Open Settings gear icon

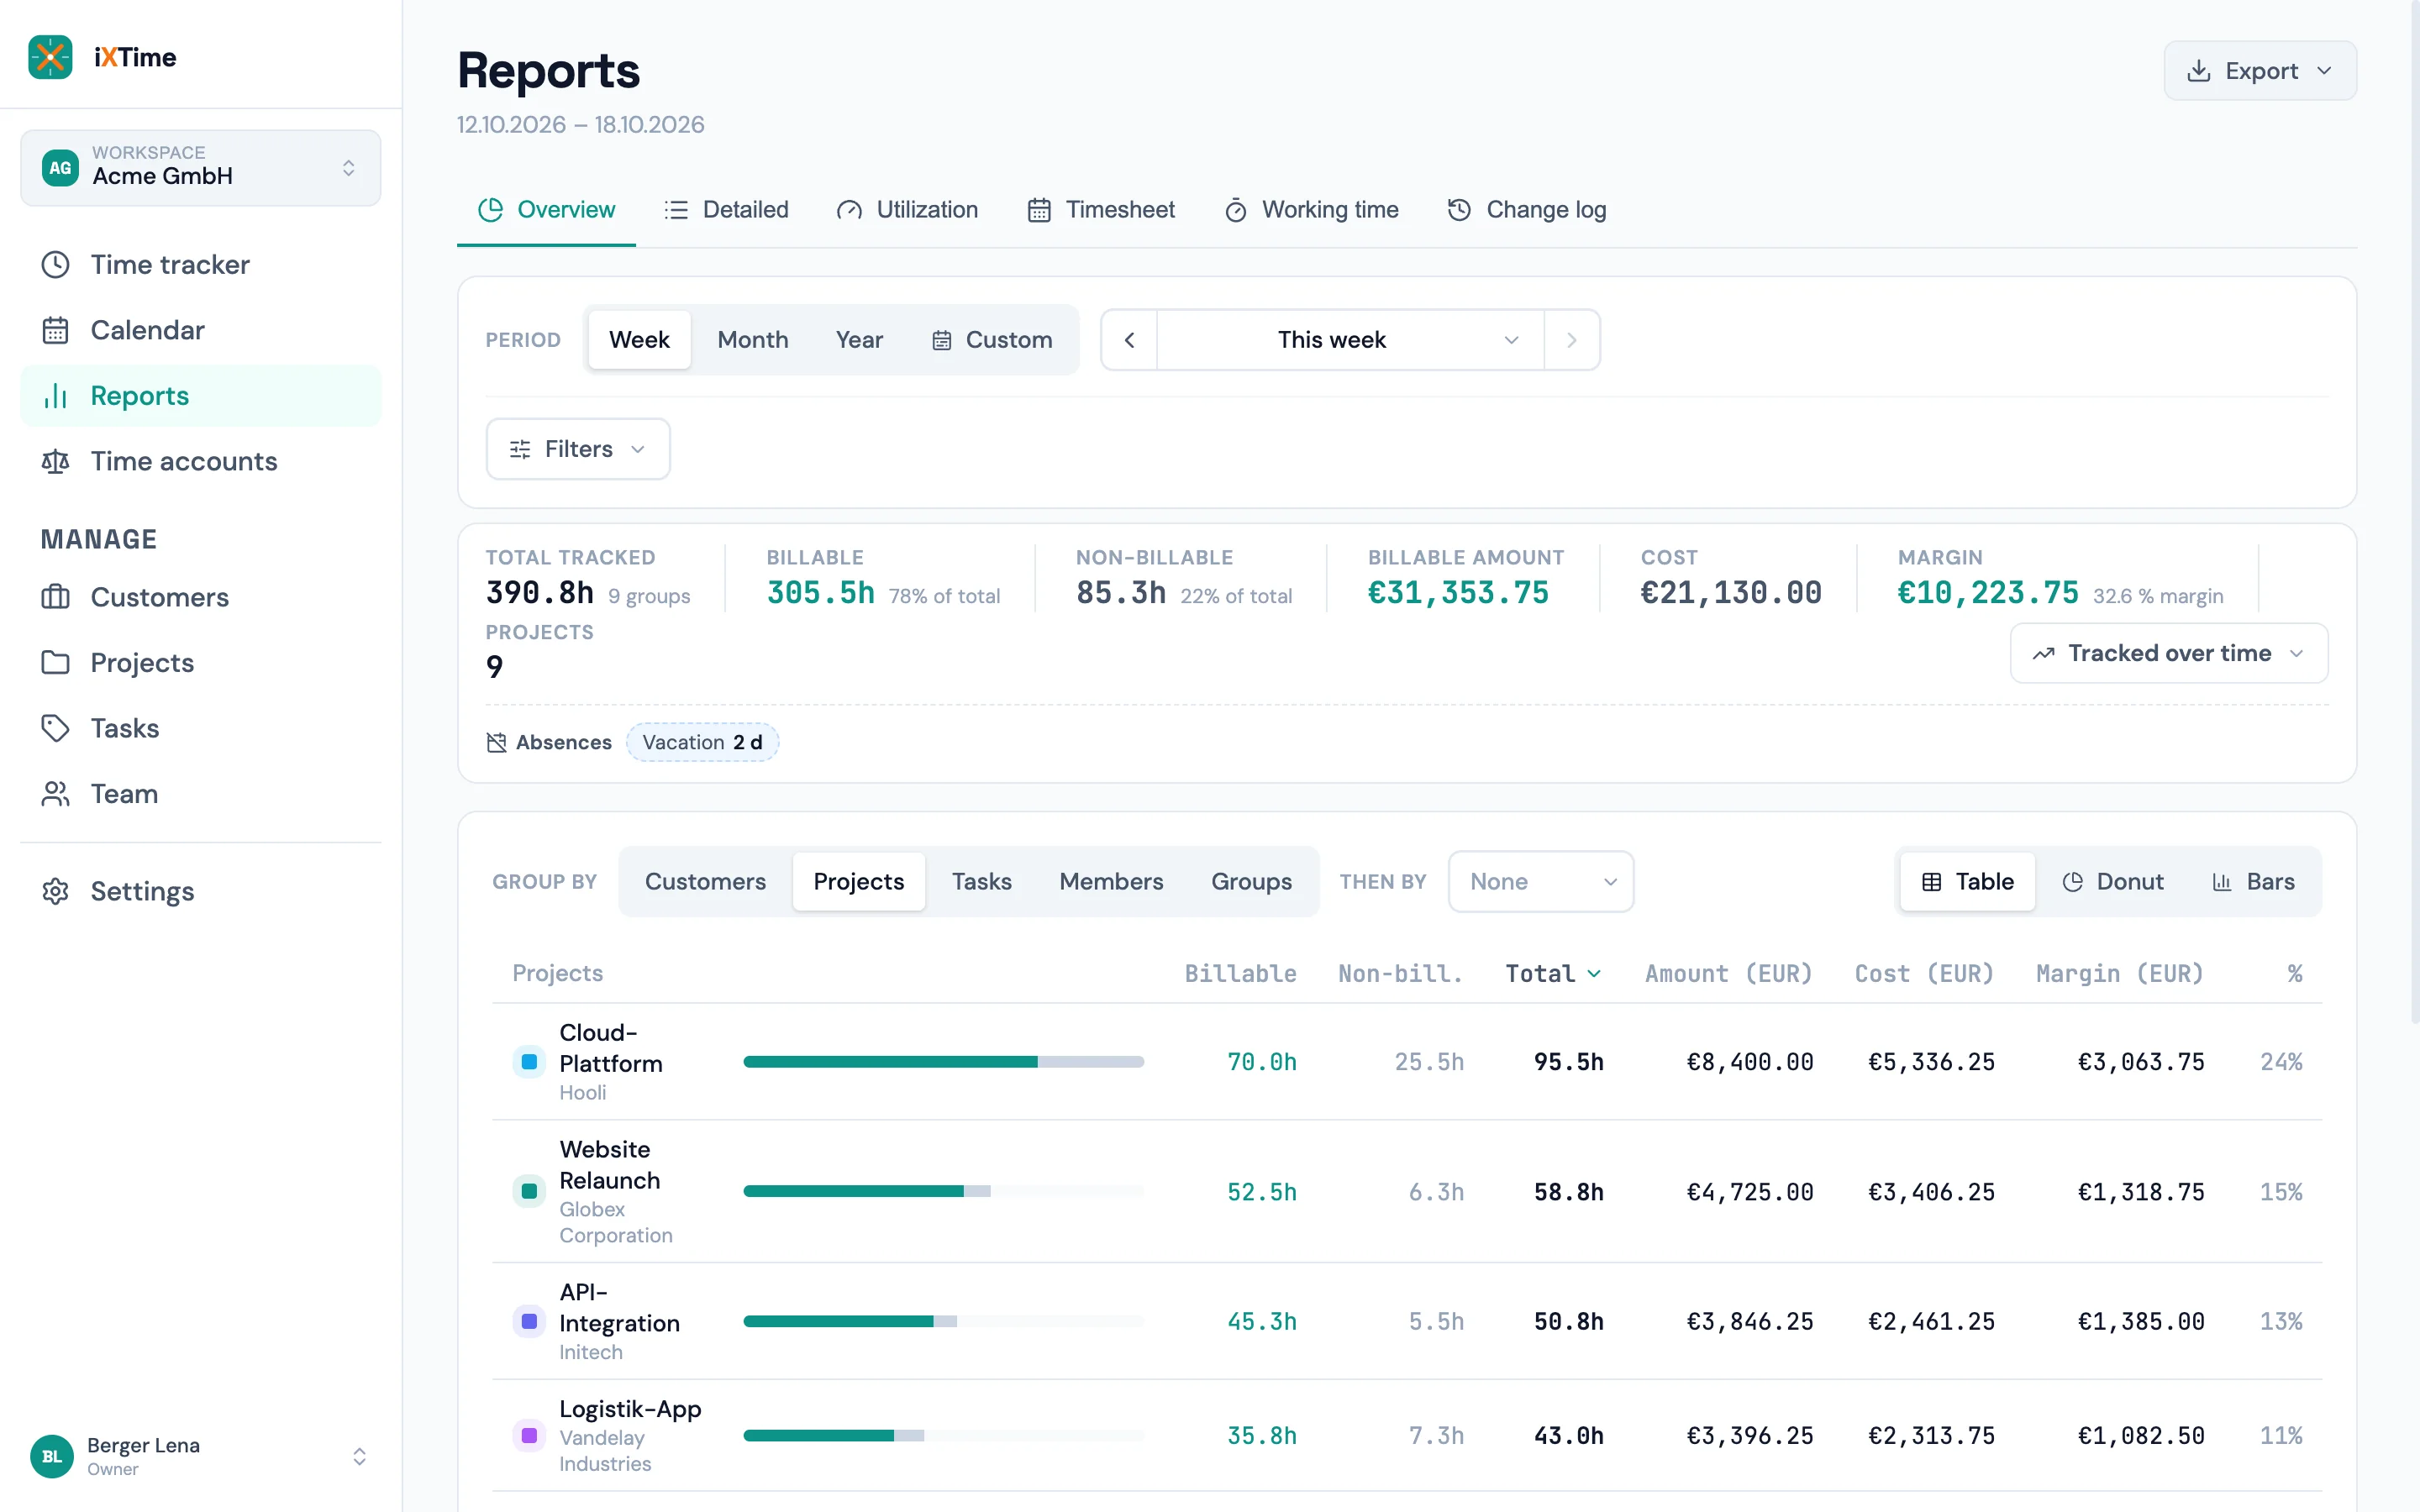pyautogui.click(x=55, y=891)
